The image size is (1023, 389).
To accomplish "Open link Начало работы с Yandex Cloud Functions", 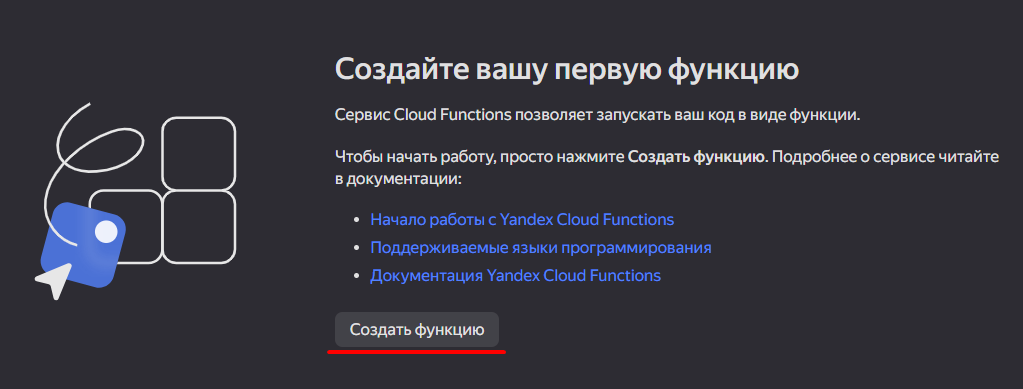I will [522, 219].
